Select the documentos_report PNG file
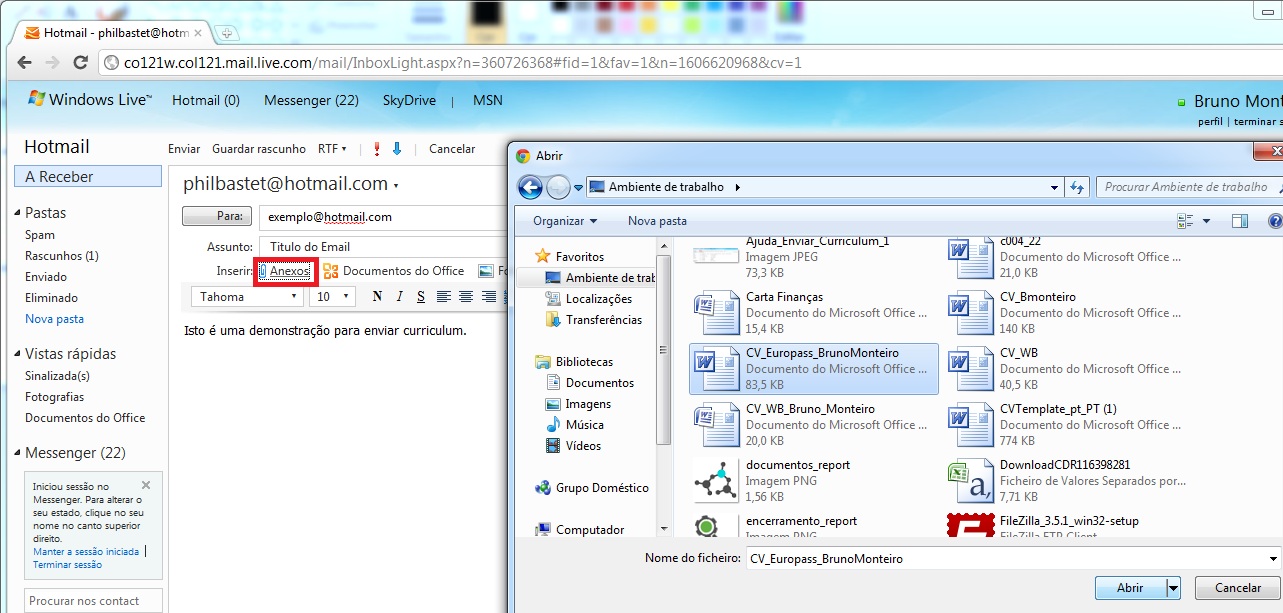The image size is (1283, 613). 813,481
